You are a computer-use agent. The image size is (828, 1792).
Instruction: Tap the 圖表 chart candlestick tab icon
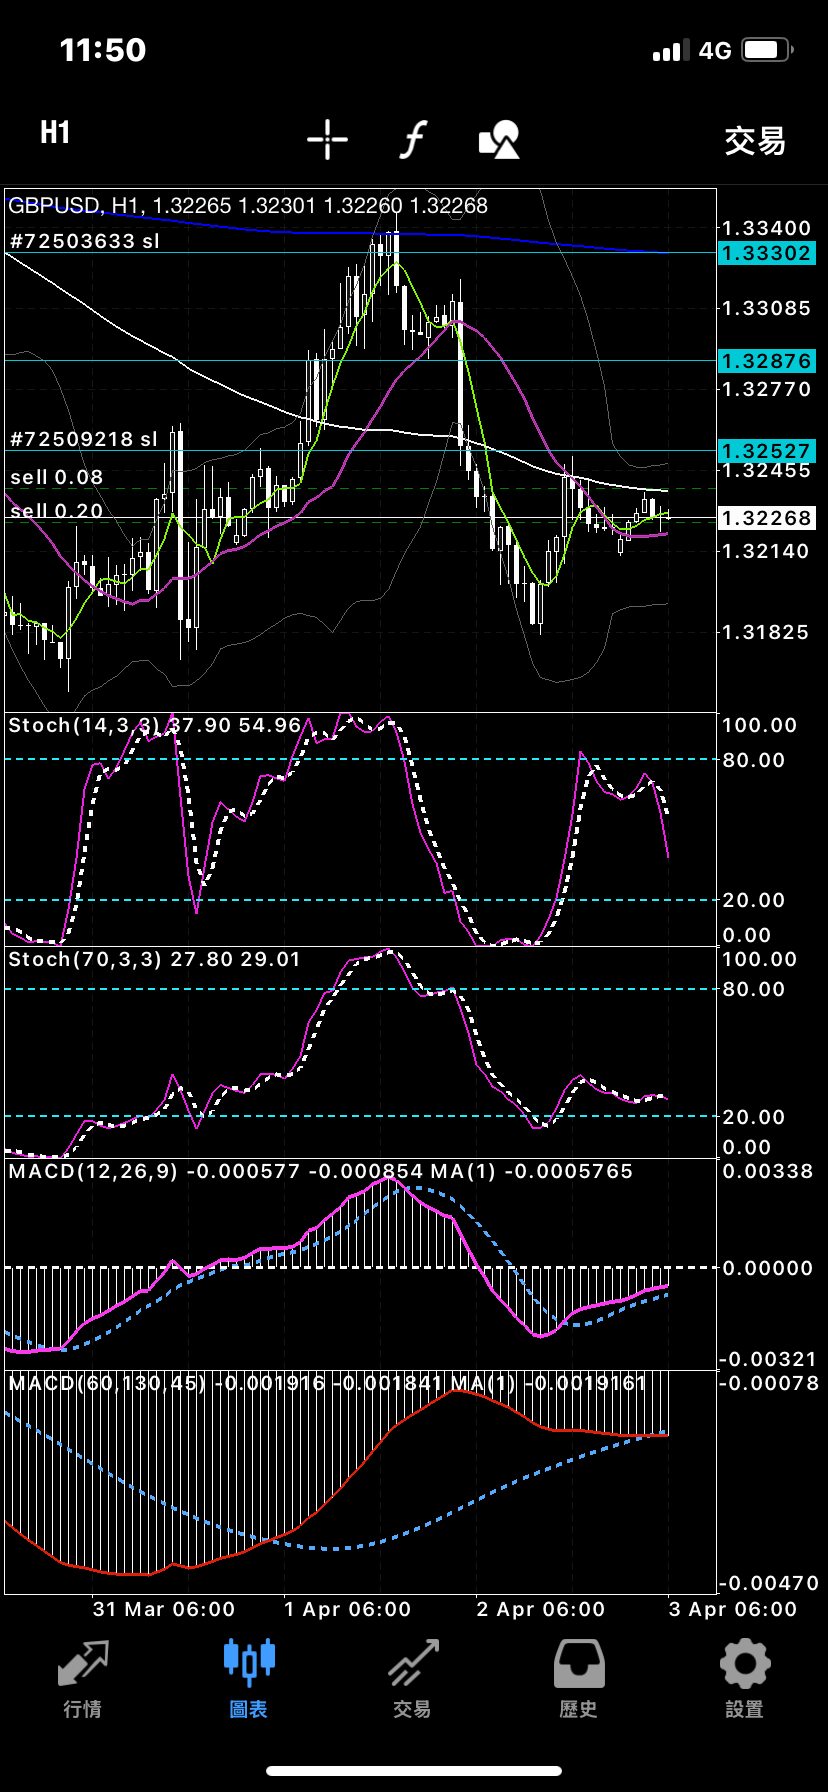[249, 1665]
